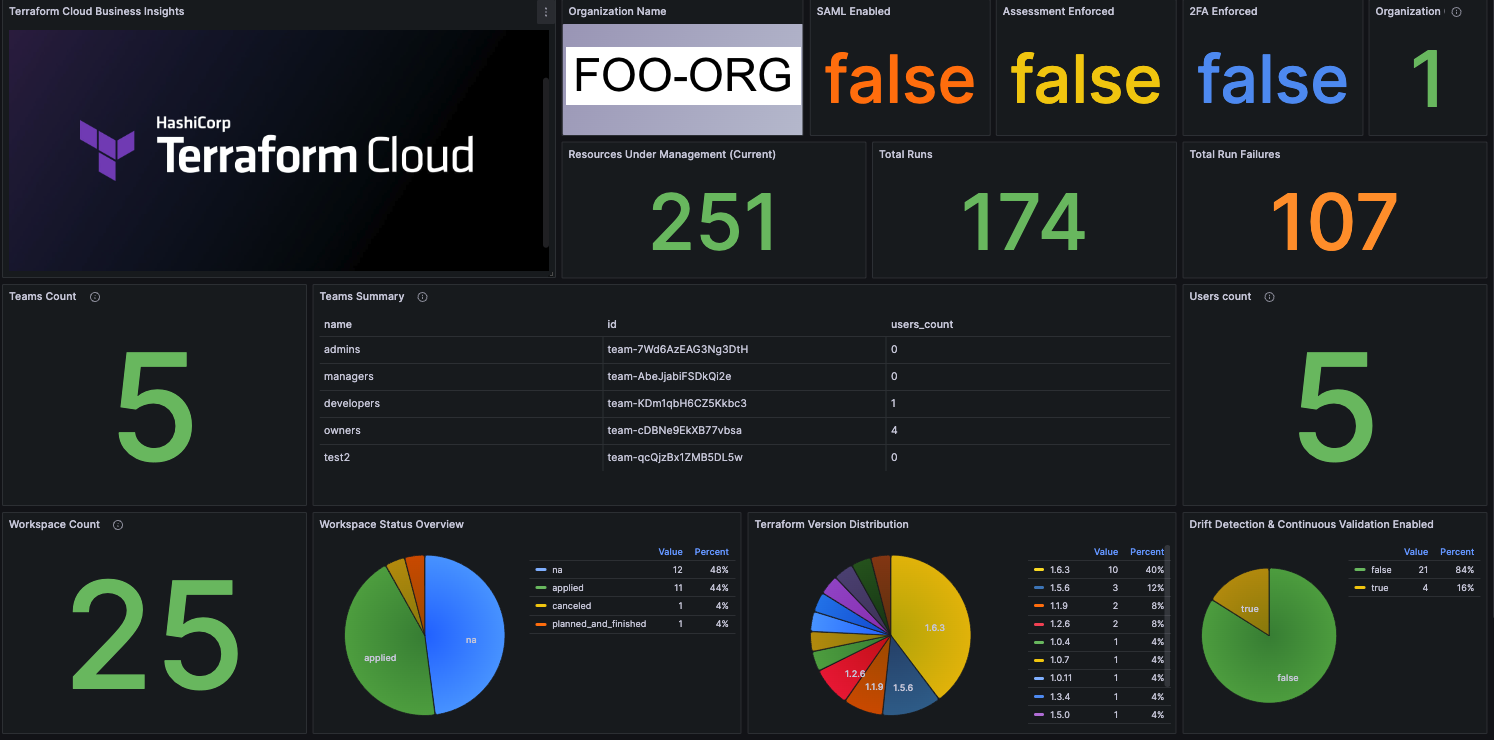Viewport: 1494px width, 740px height.
Task: Click the id team-qcQjzBx1ZMB5DL5w
Action: click(675, 458)
